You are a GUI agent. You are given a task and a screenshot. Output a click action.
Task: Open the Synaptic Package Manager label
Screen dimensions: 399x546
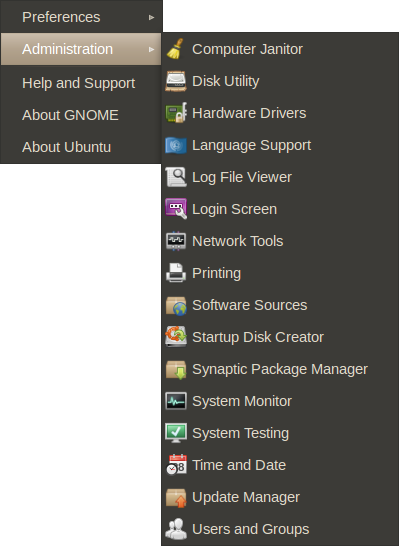pyautogui.click(x=280, y=369)
